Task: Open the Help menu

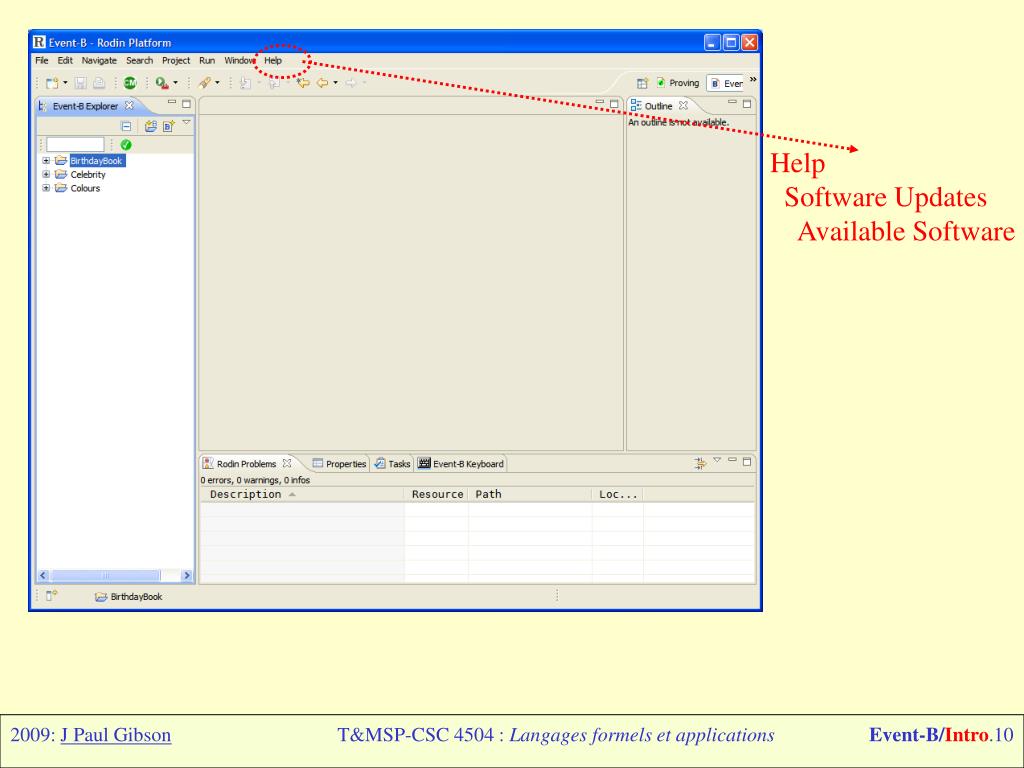Action: 273,61
